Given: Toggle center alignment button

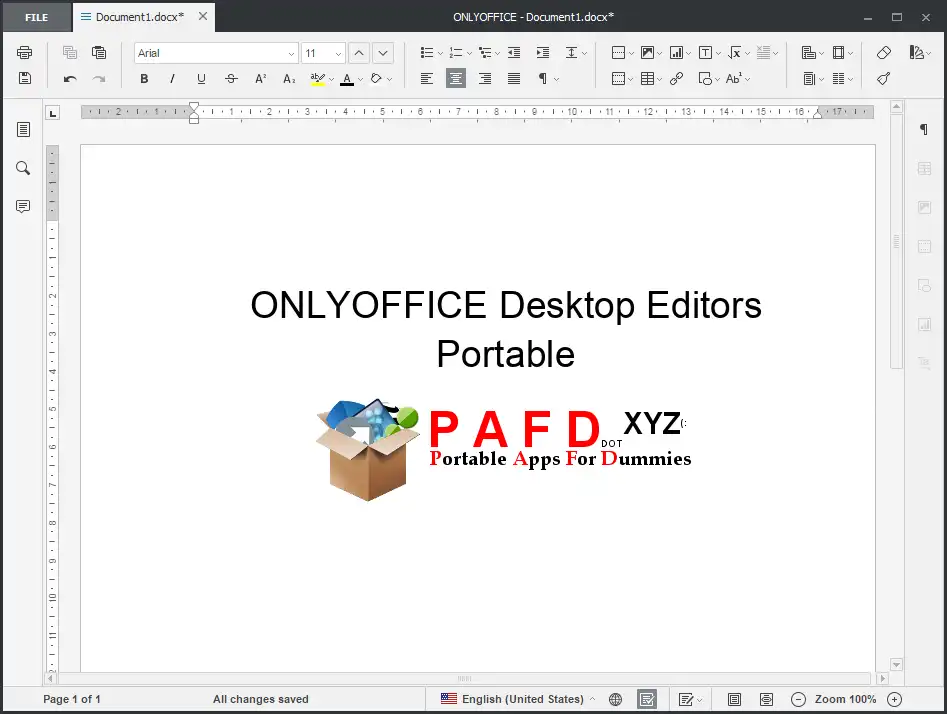Looking at the screenshot, I should click(x=456, y=79).
